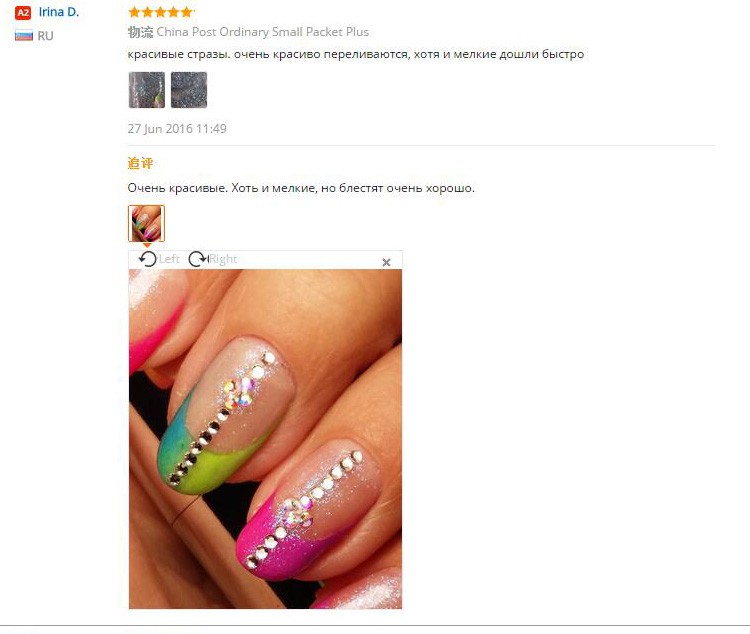
Task: Click the rotate Left arrow icon
Action: 148,259
